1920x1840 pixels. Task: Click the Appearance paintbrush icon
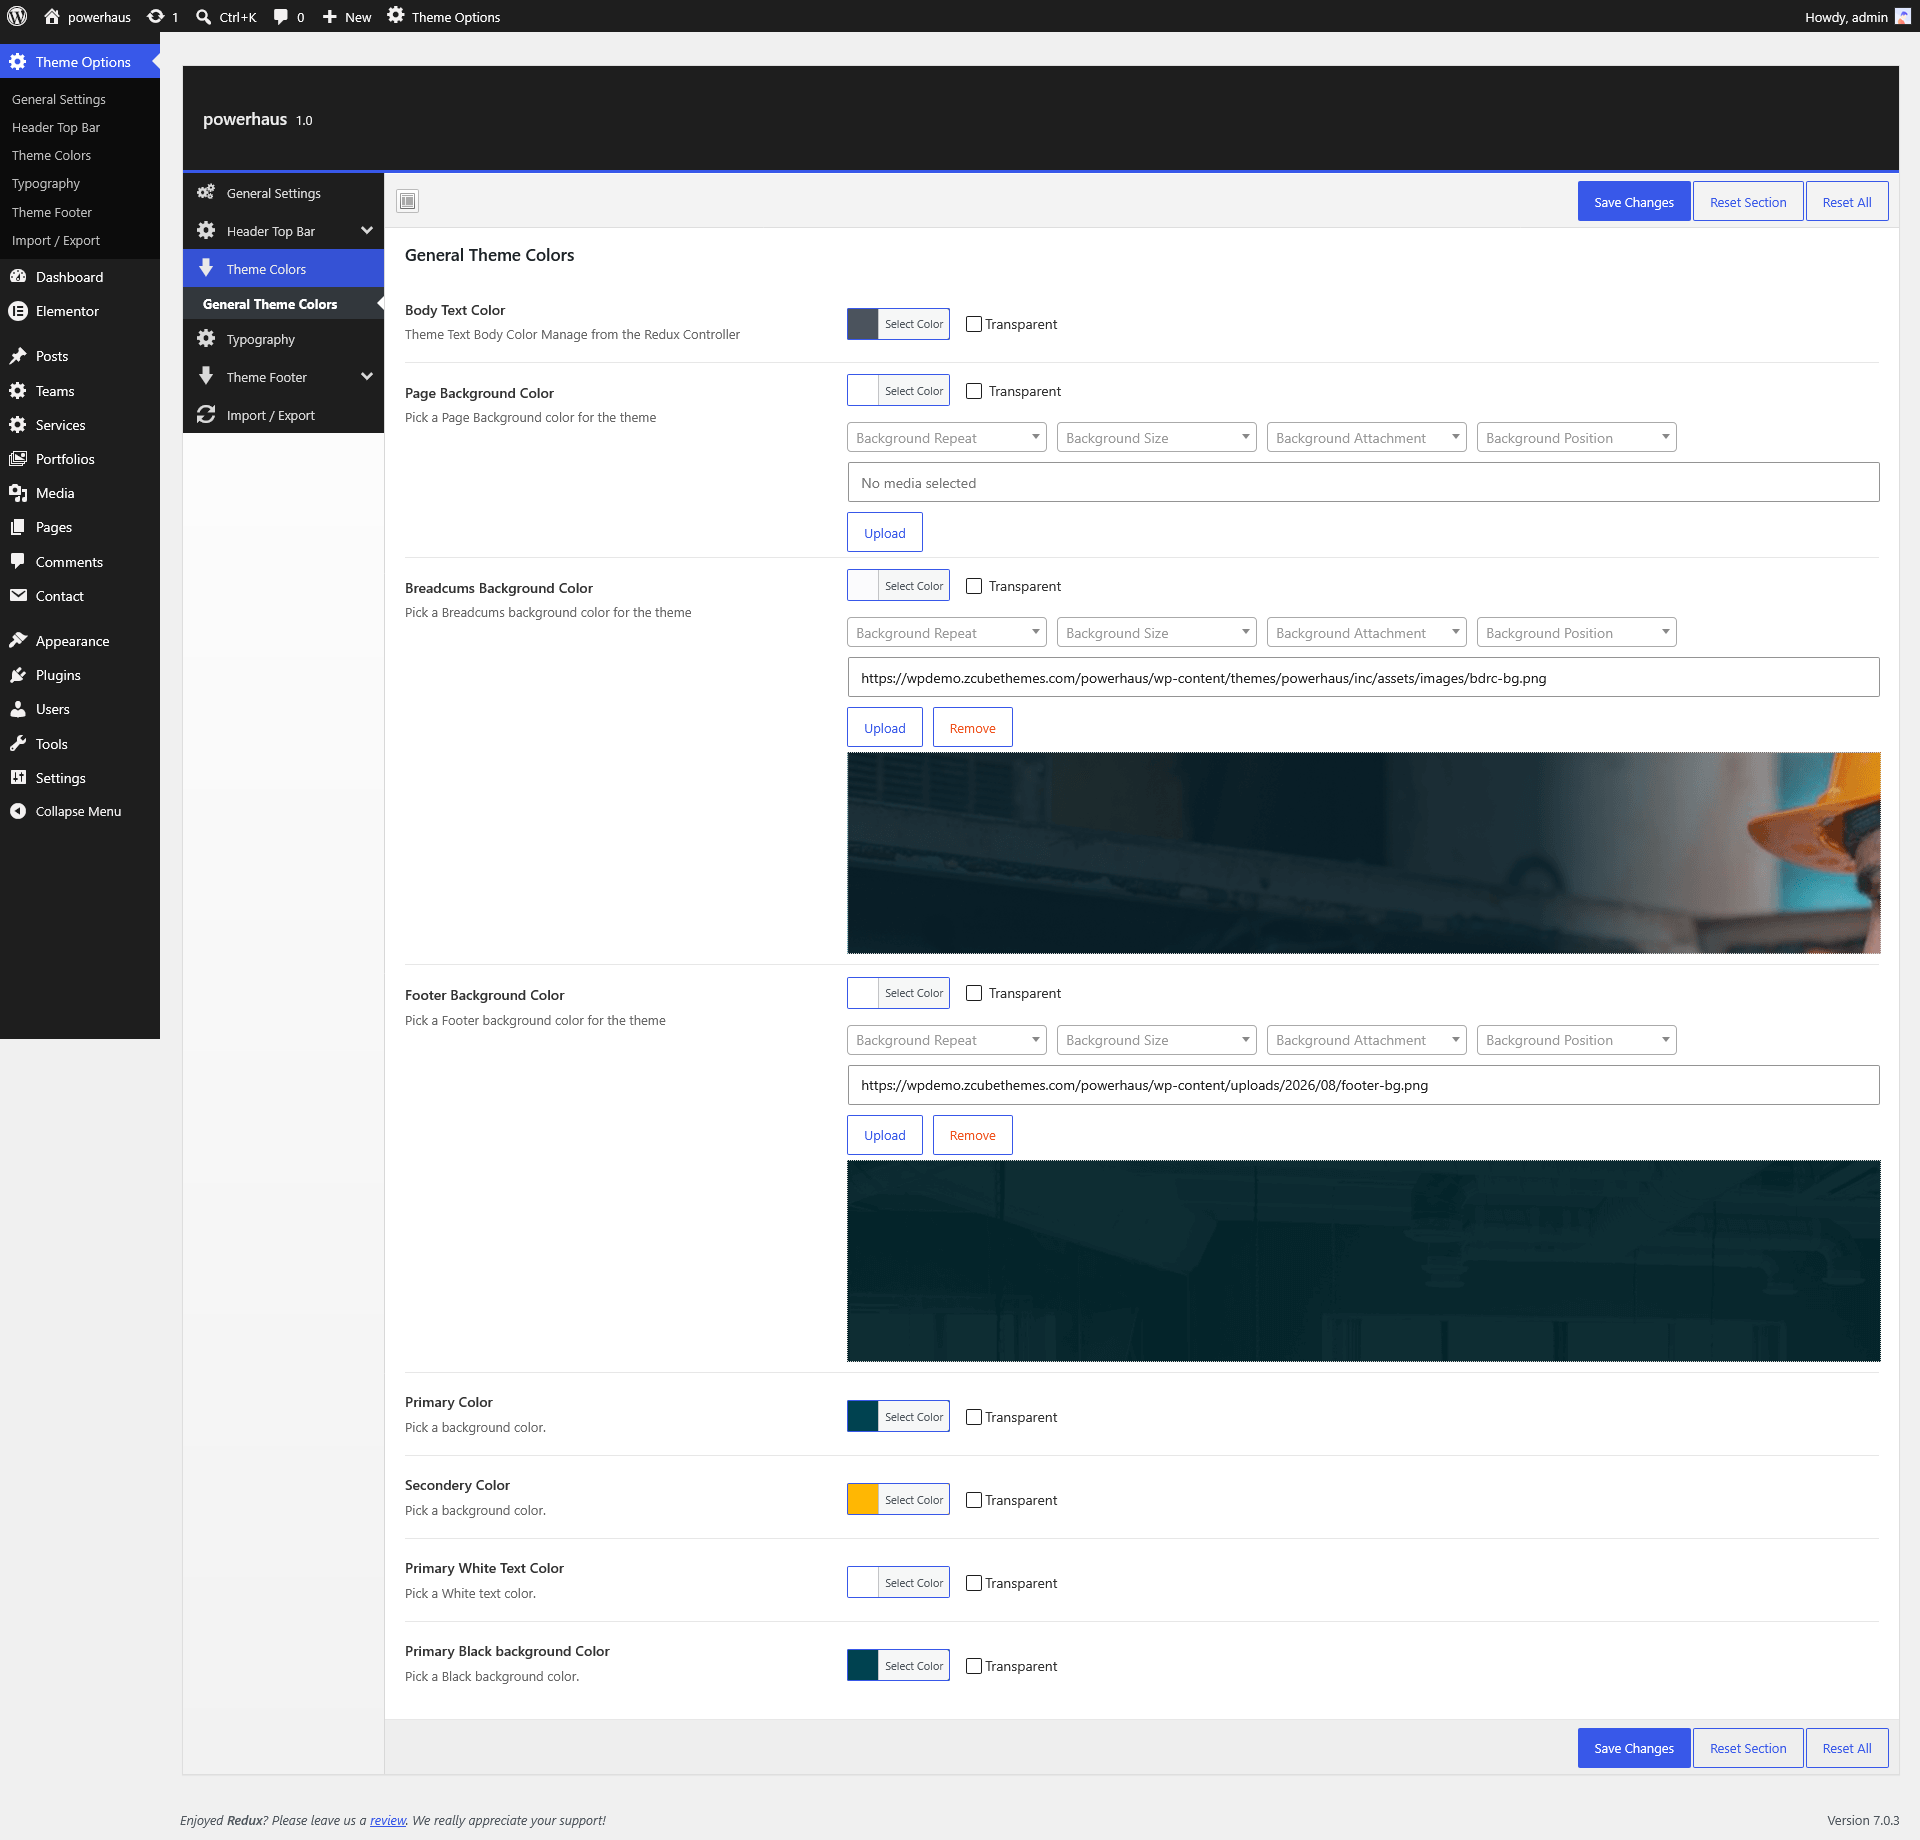point(18,640)
